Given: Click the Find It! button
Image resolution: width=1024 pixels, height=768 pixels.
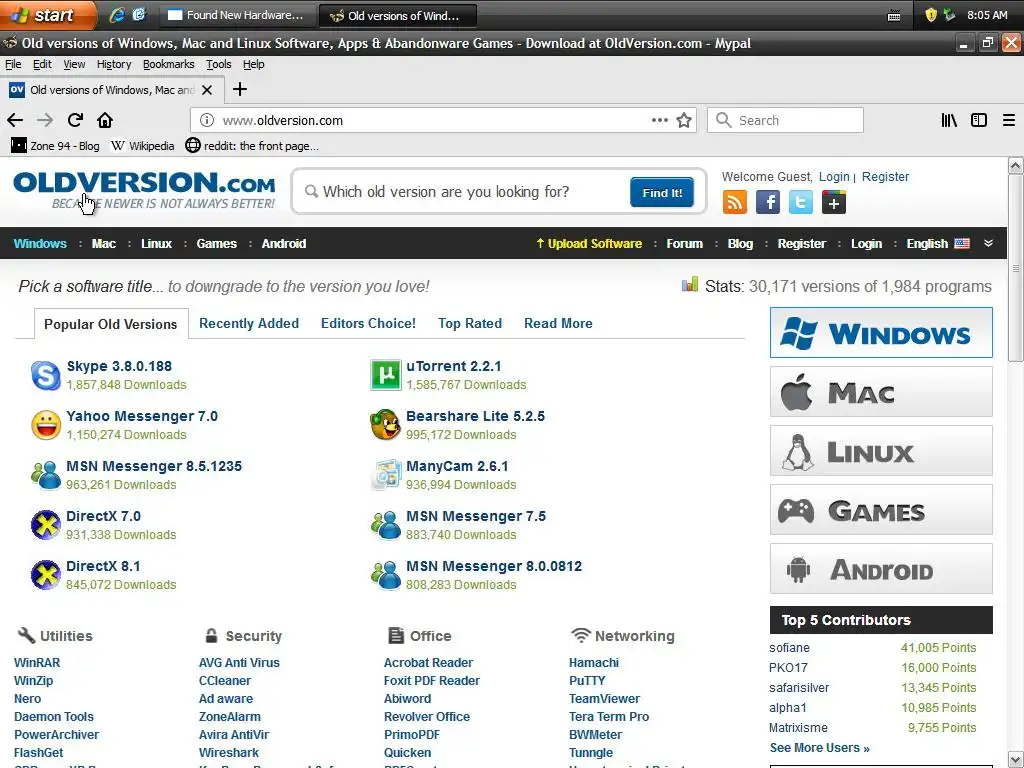Looking at the screenshot, I should 662,193.
